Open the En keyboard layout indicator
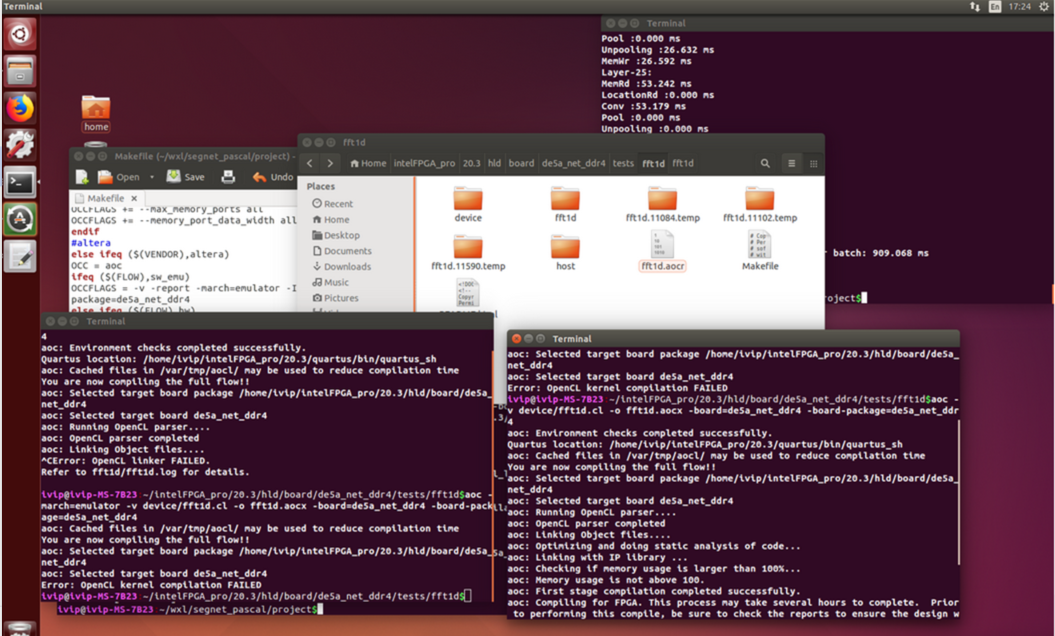 coord(994,6)
